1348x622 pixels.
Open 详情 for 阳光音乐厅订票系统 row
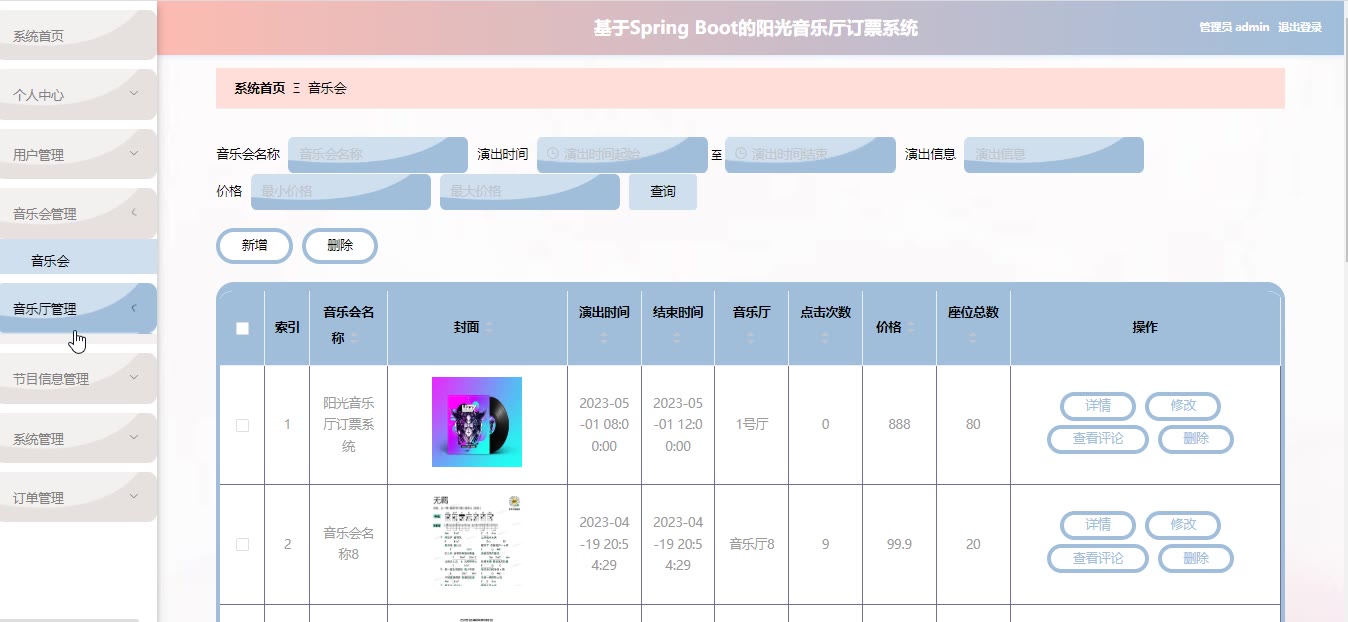(1098, 406)
